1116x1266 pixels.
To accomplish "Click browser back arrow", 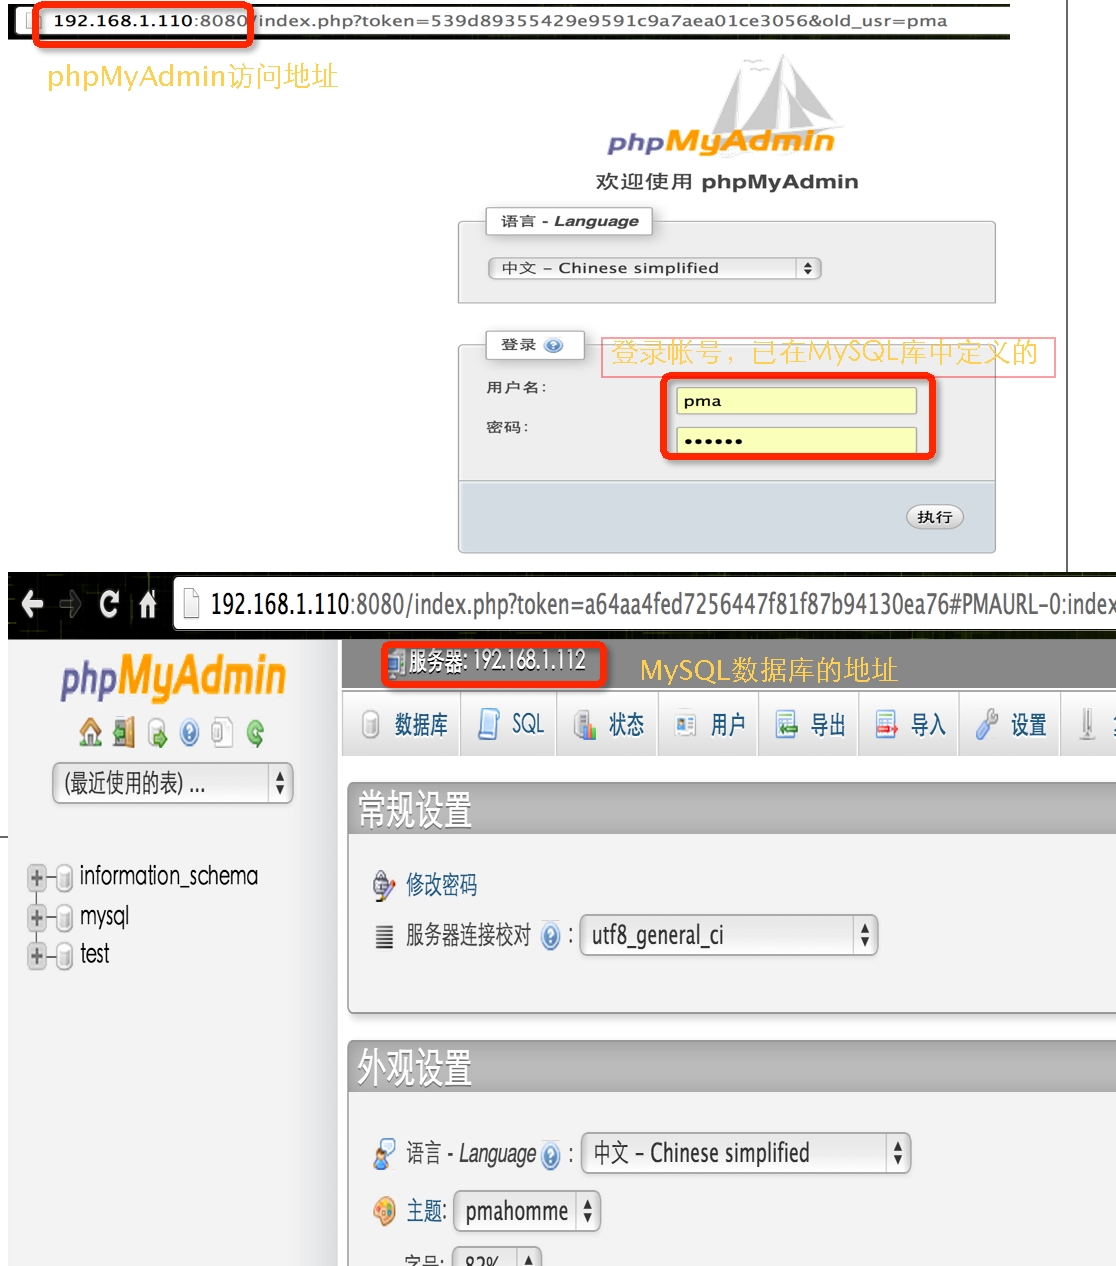I will point(32,604).
